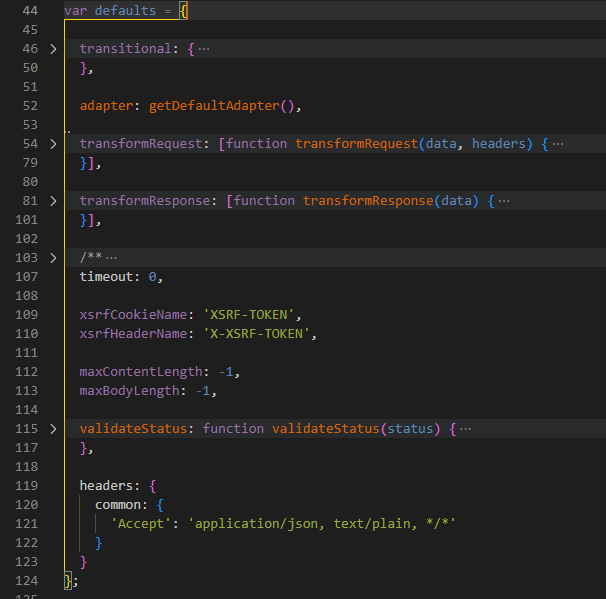Click the ellipsis ending the transformRequest line
The image size is (606, 599).
(558, 144)
